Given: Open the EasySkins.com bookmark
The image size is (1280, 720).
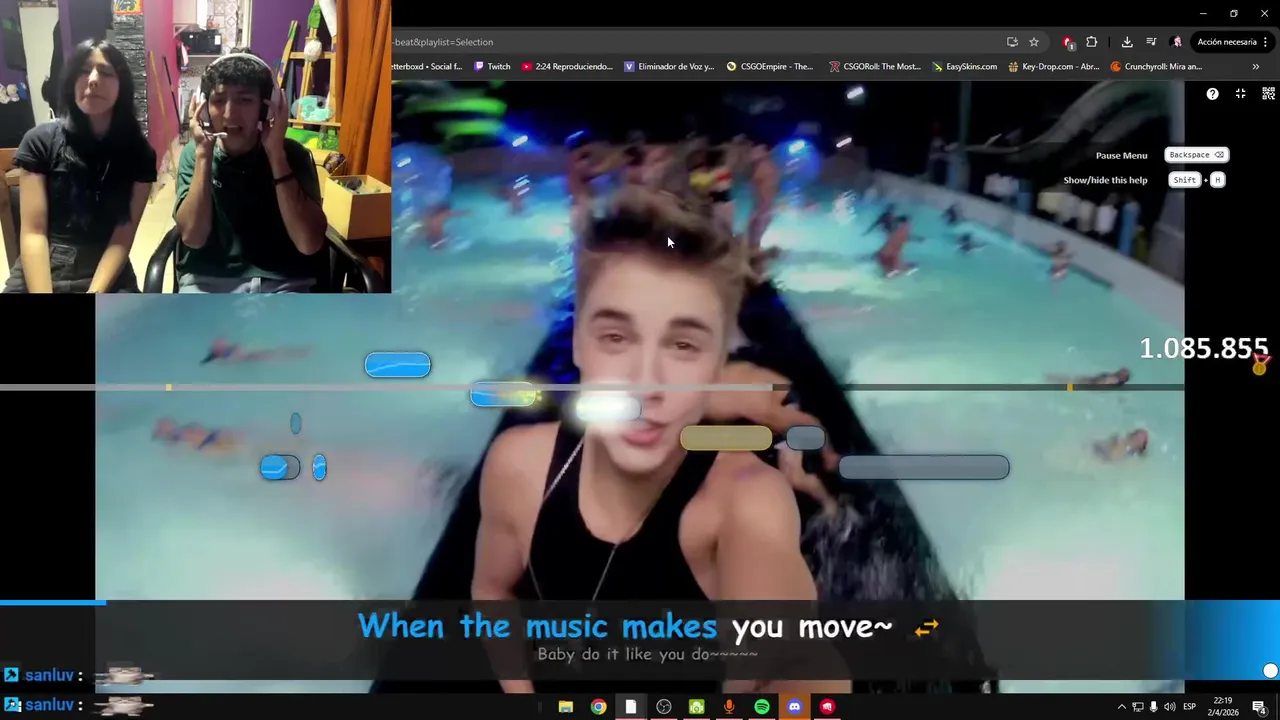Looking at the screenshot, I should (x=964, y=67).
